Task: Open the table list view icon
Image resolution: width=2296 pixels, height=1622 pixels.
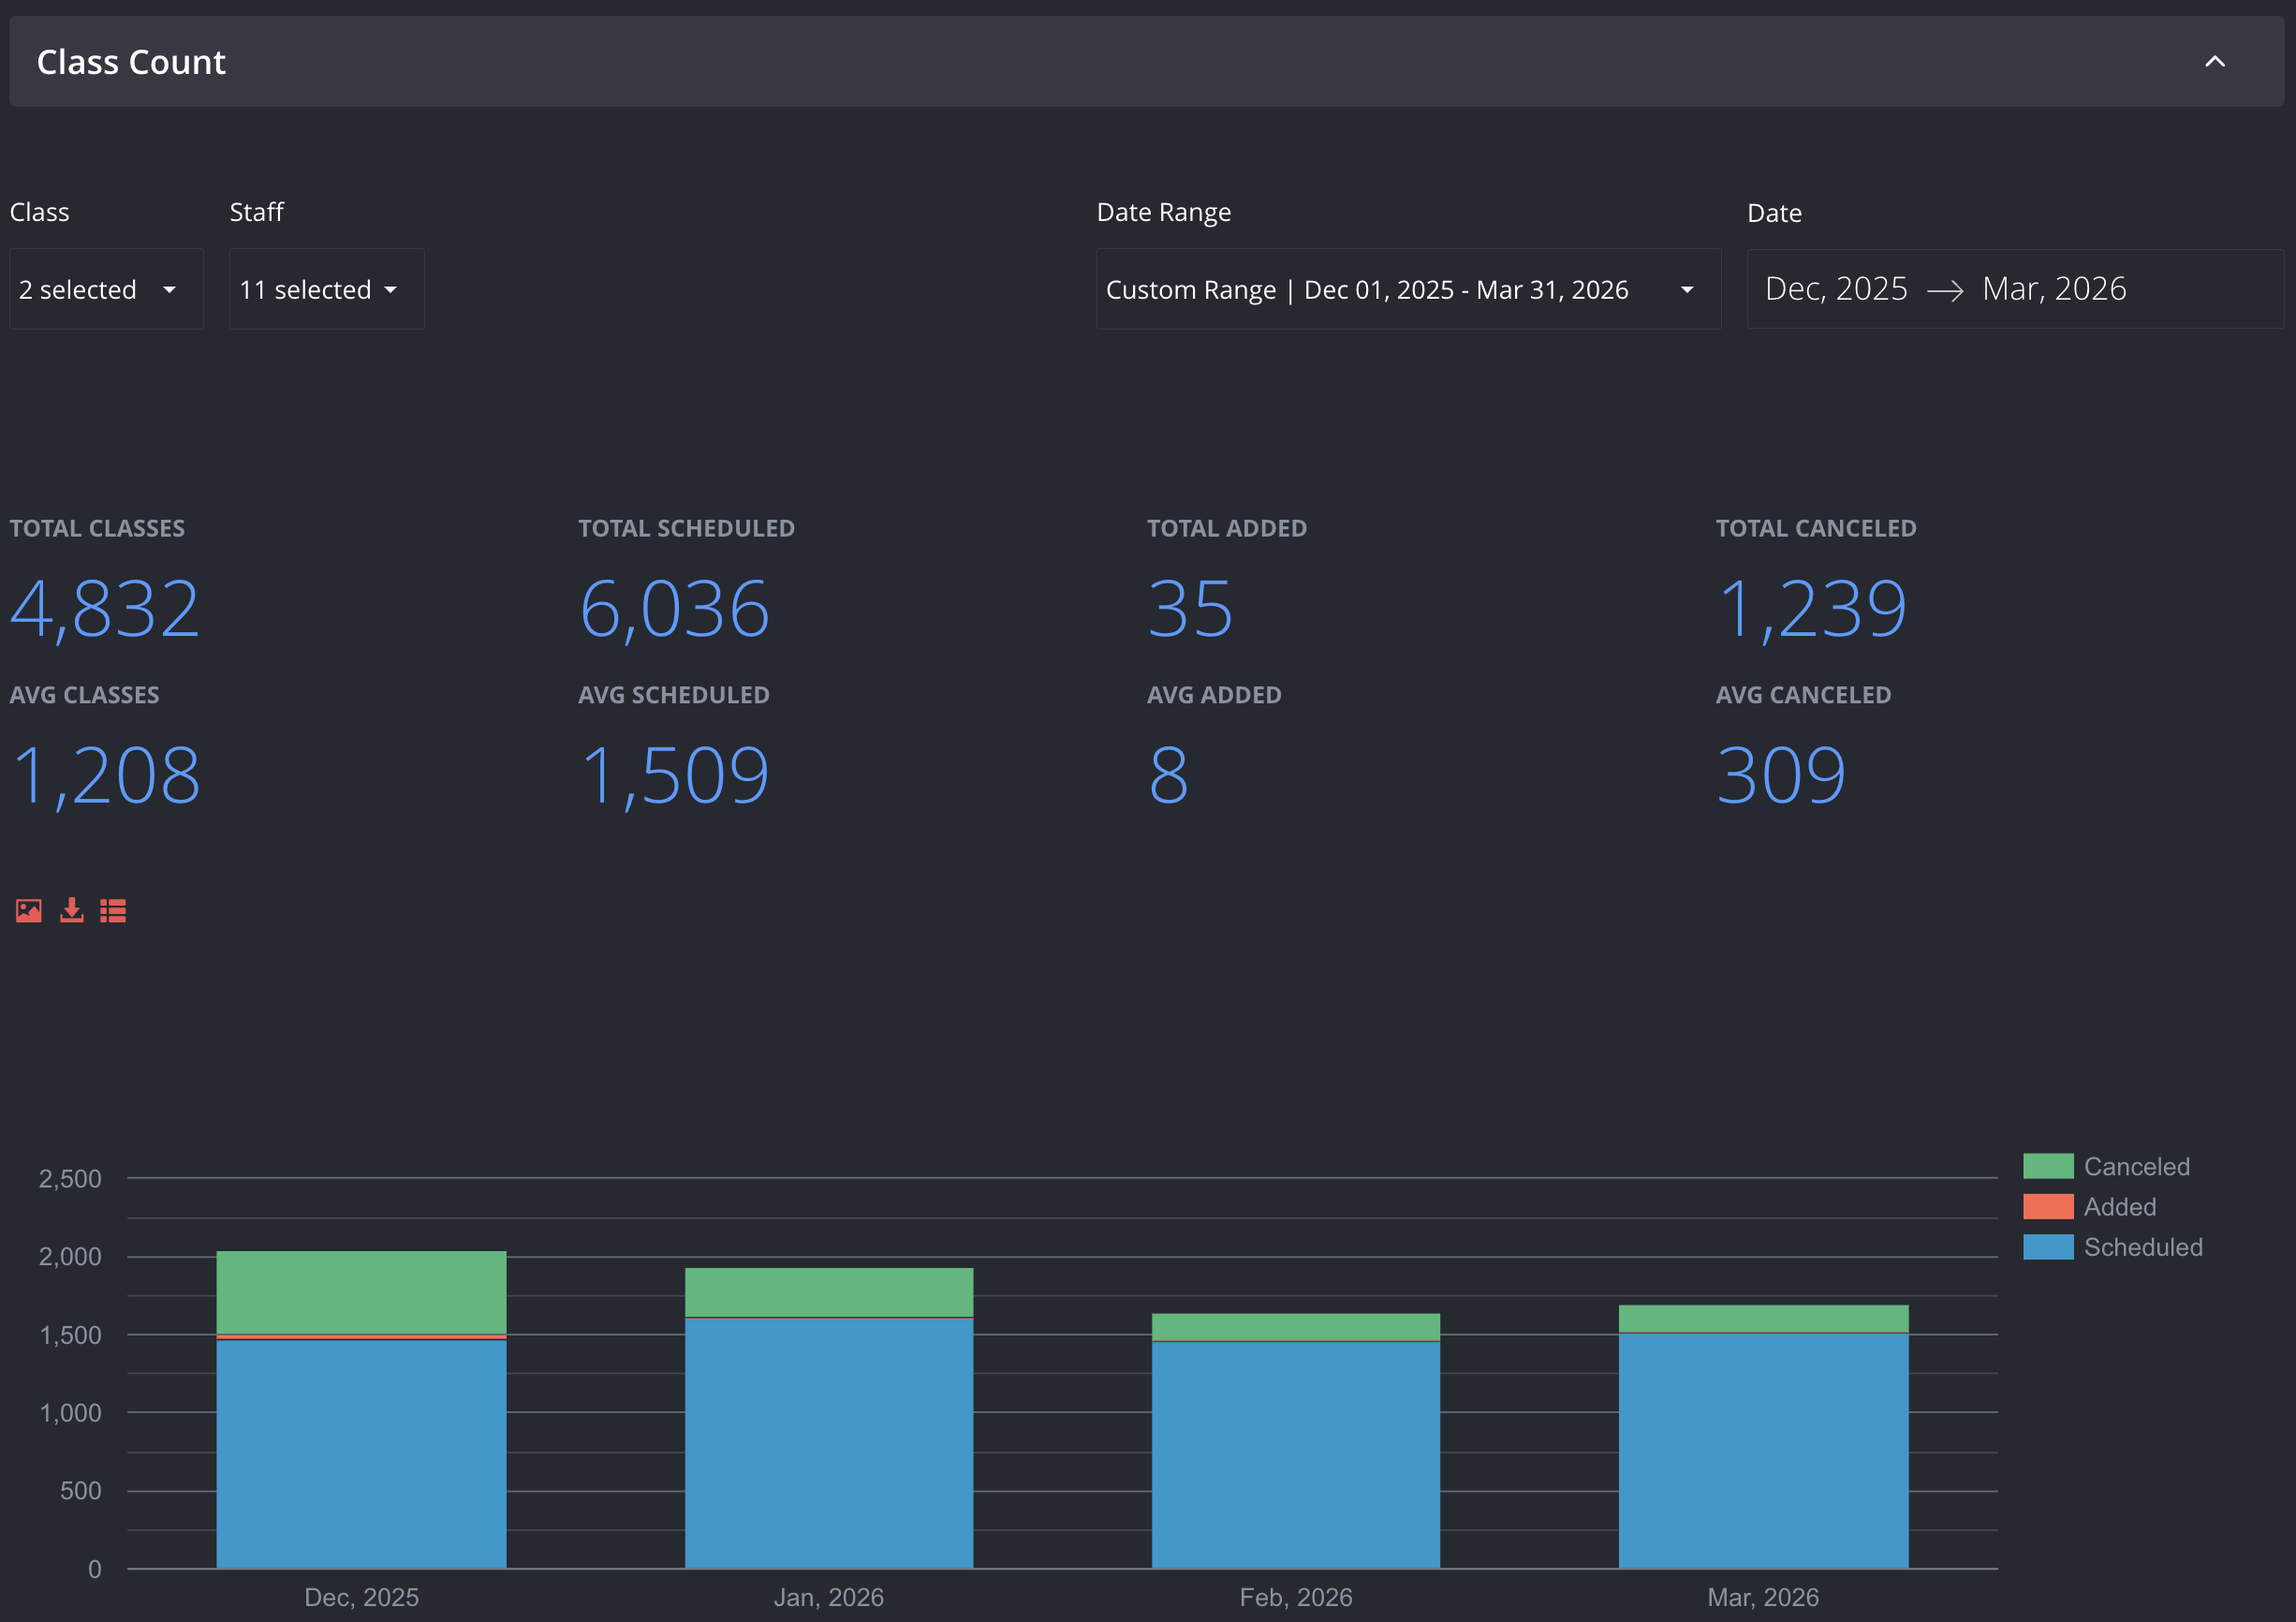Action: point(113,910)
